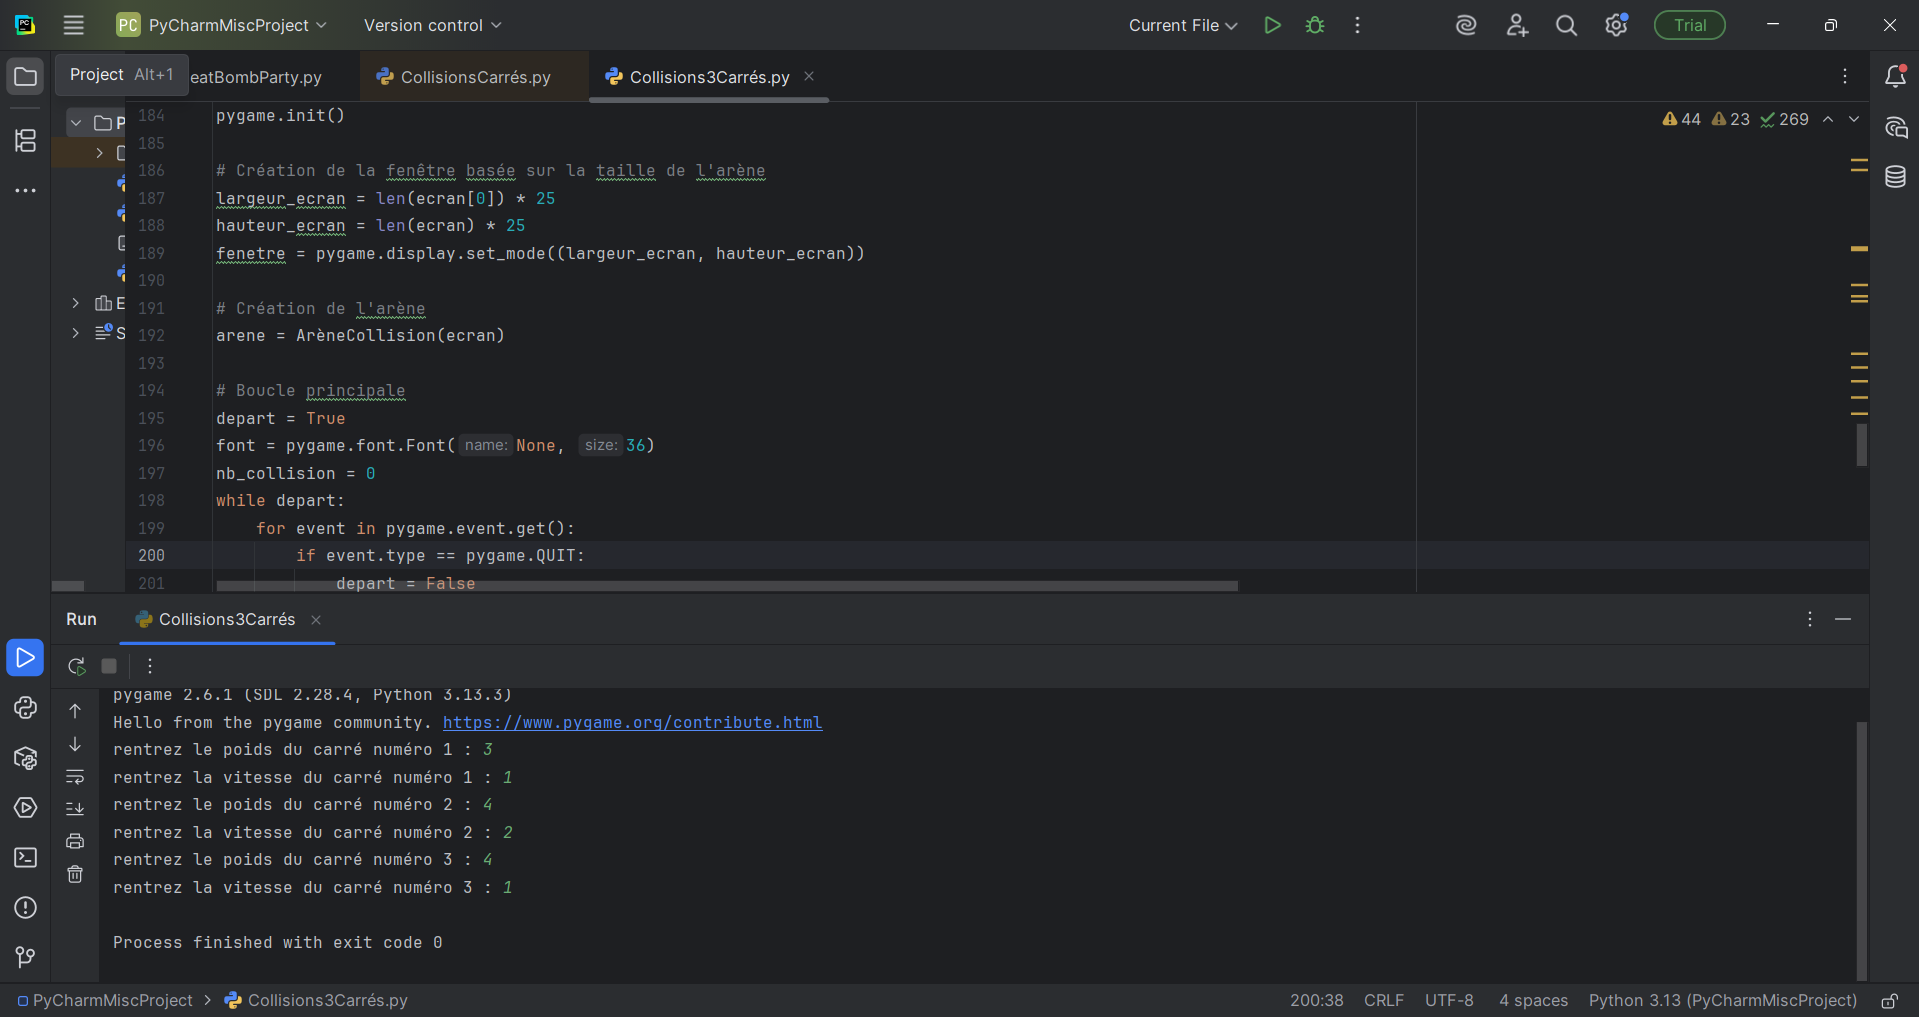This screenshot has height=1017, width=1919.
Task: Open Structure tool window icon
Action: [x=25, y=140]
